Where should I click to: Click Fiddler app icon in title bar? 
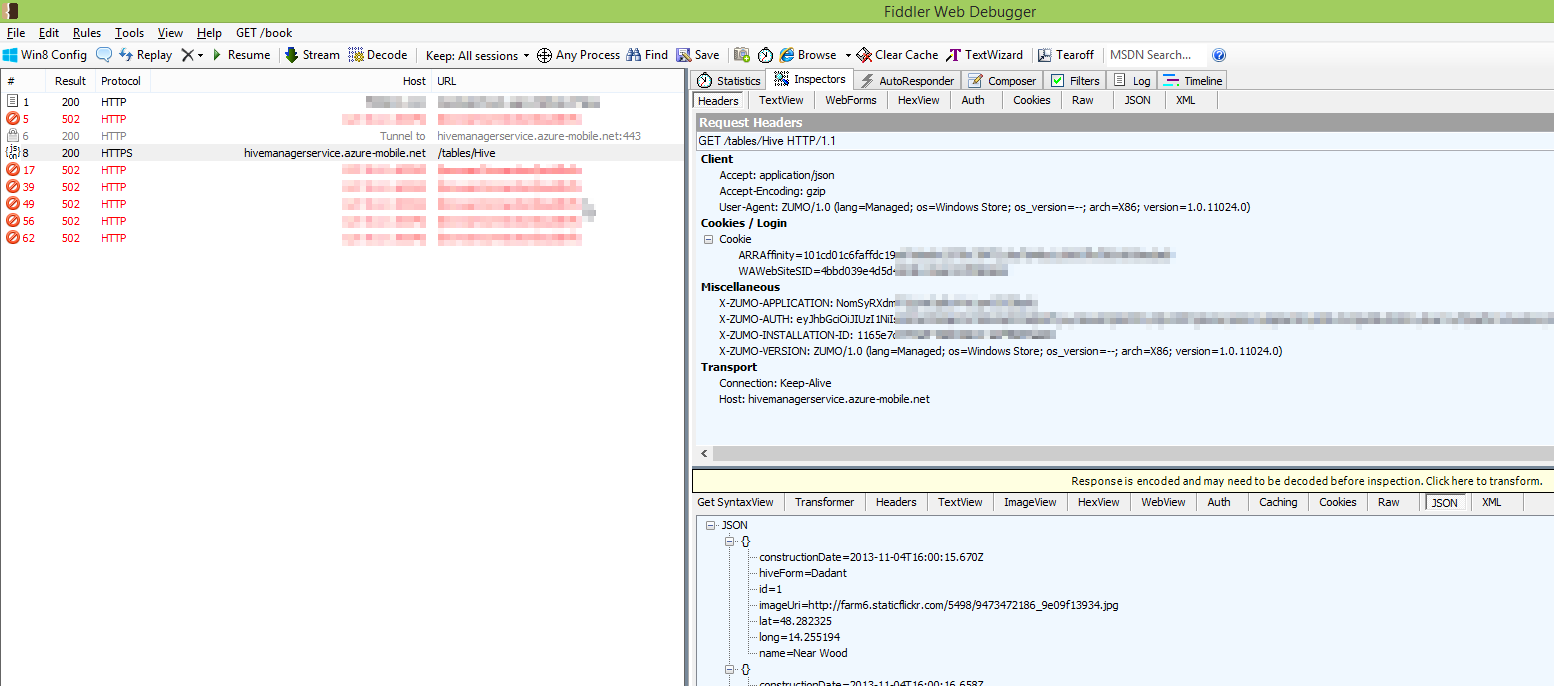pos(10,11)
